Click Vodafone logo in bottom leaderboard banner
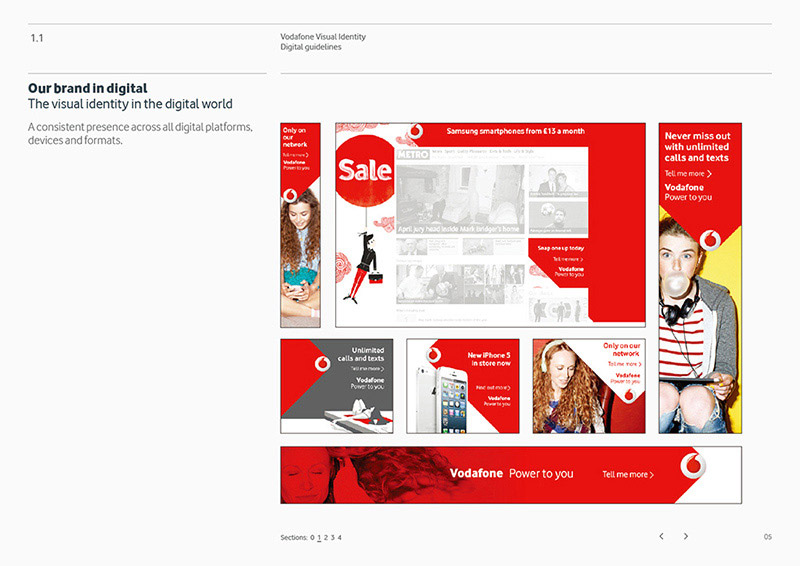 (693, 465)
